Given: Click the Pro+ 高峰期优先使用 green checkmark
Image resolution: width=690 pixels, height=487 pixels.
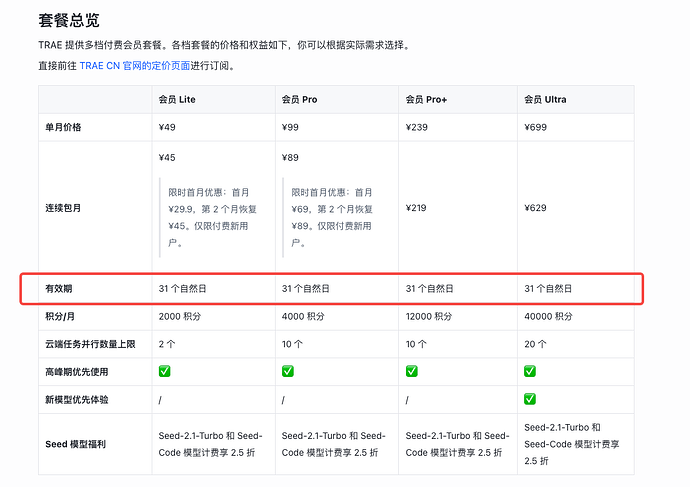Looking at the screenshot, I should pos(411,371).
